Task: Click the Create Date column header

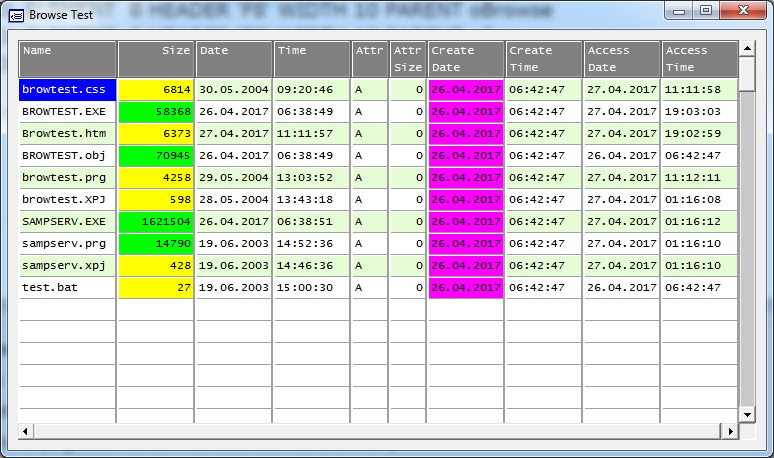Action: [466, 59]
